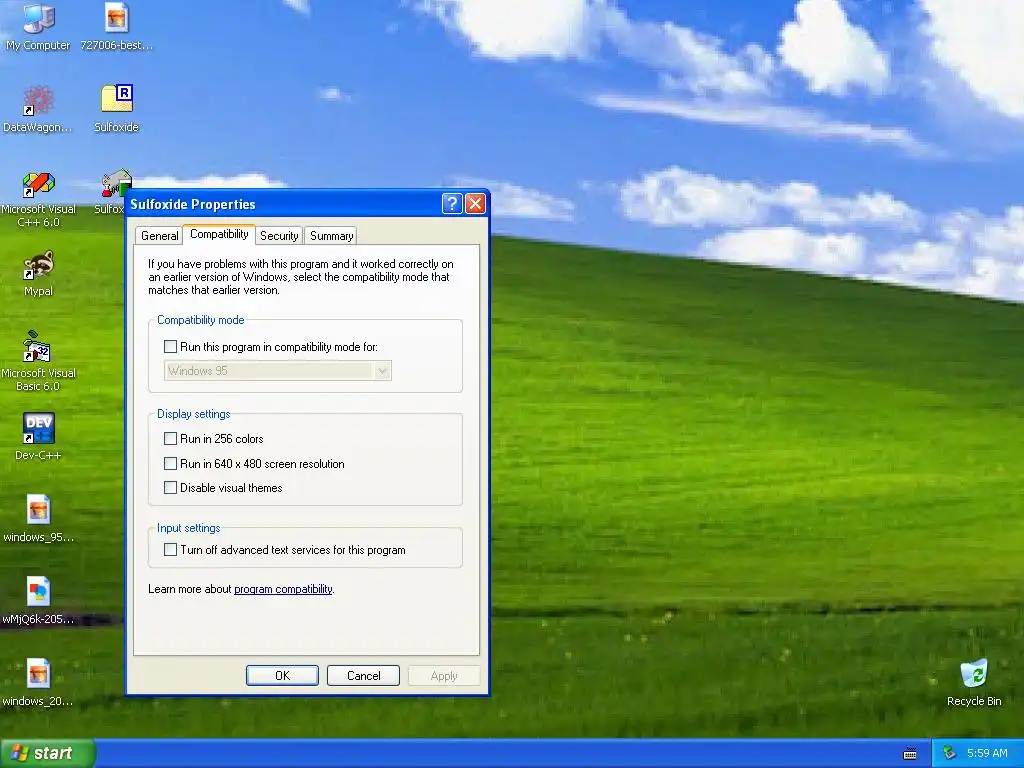Open the Start menu
The image size is (1024, 768).
pyautogui.click(x=47, y=753)
